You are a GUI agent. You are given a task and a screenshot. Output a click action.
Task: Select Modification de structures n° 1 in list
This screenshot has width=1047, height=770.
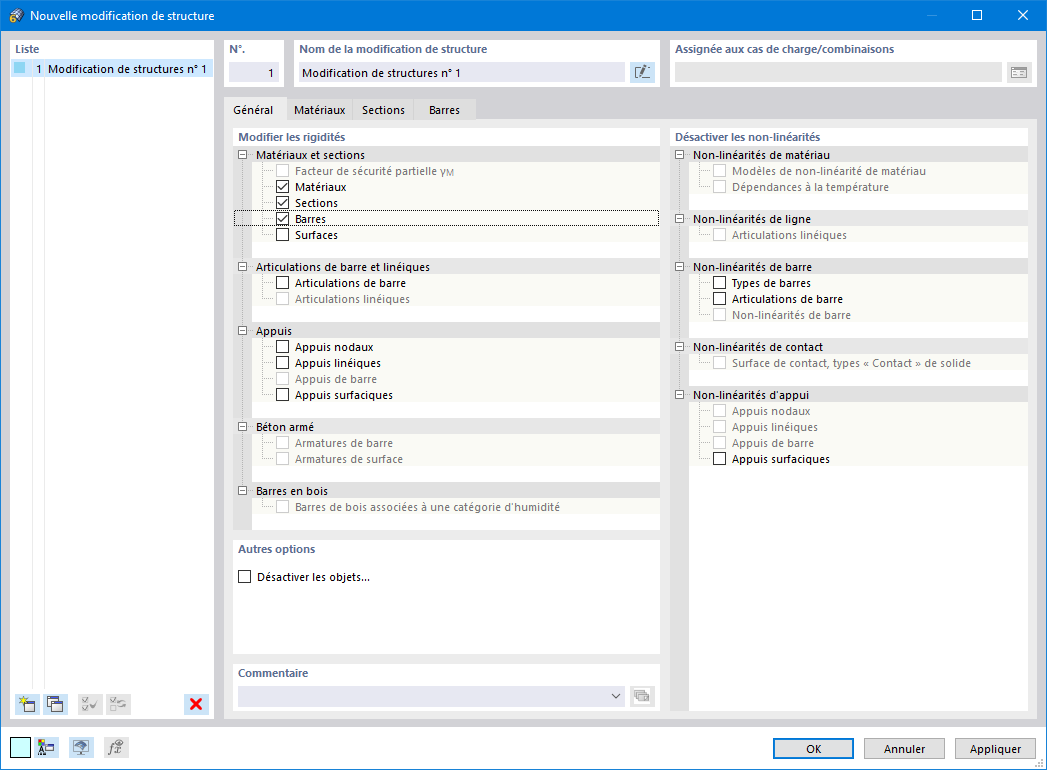[112, 69]
